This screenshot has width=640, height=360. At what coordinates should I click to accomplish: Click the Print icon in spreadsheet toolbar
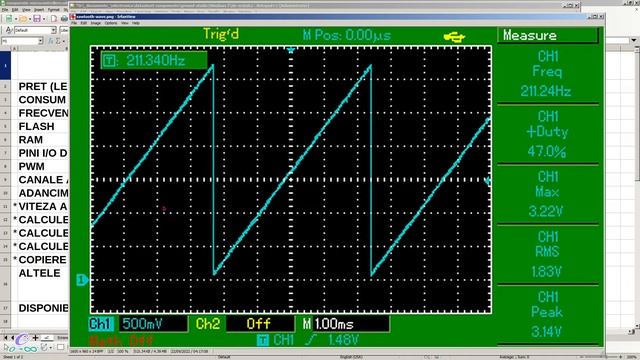pos(64,19)
